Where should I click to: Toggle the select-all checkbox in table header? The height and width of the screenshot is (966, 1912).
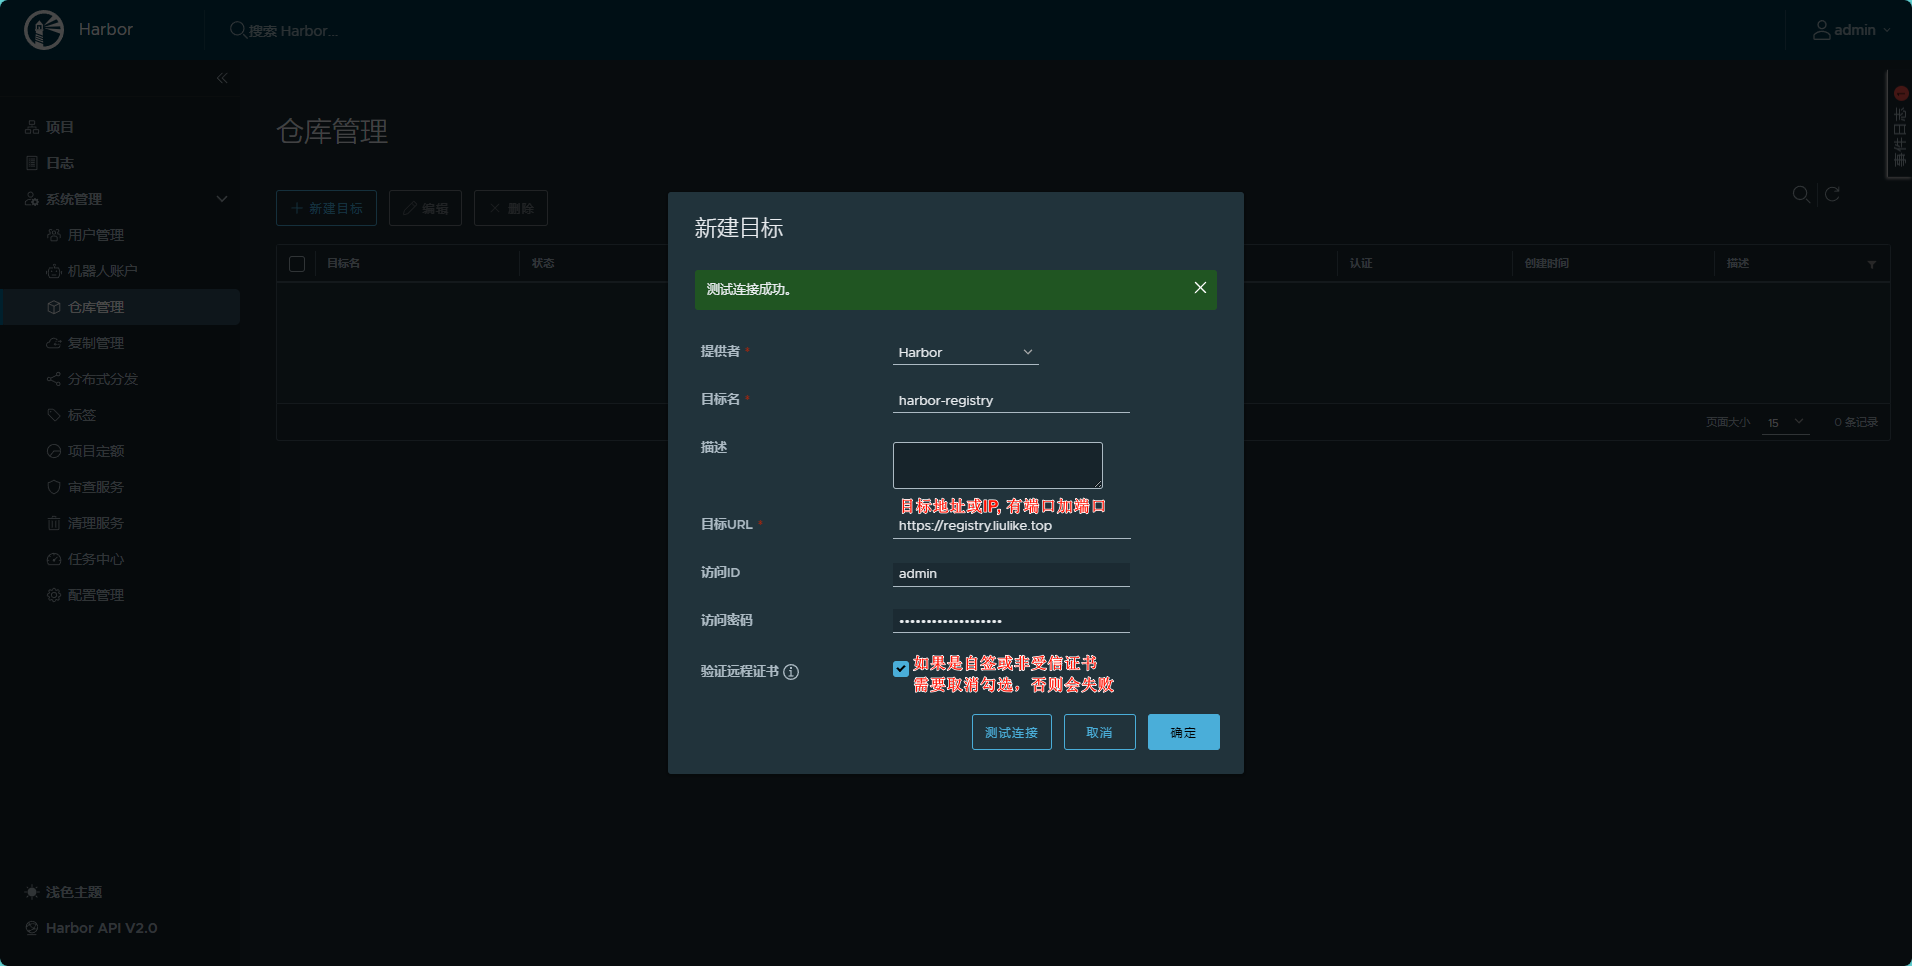coord(297,264)
